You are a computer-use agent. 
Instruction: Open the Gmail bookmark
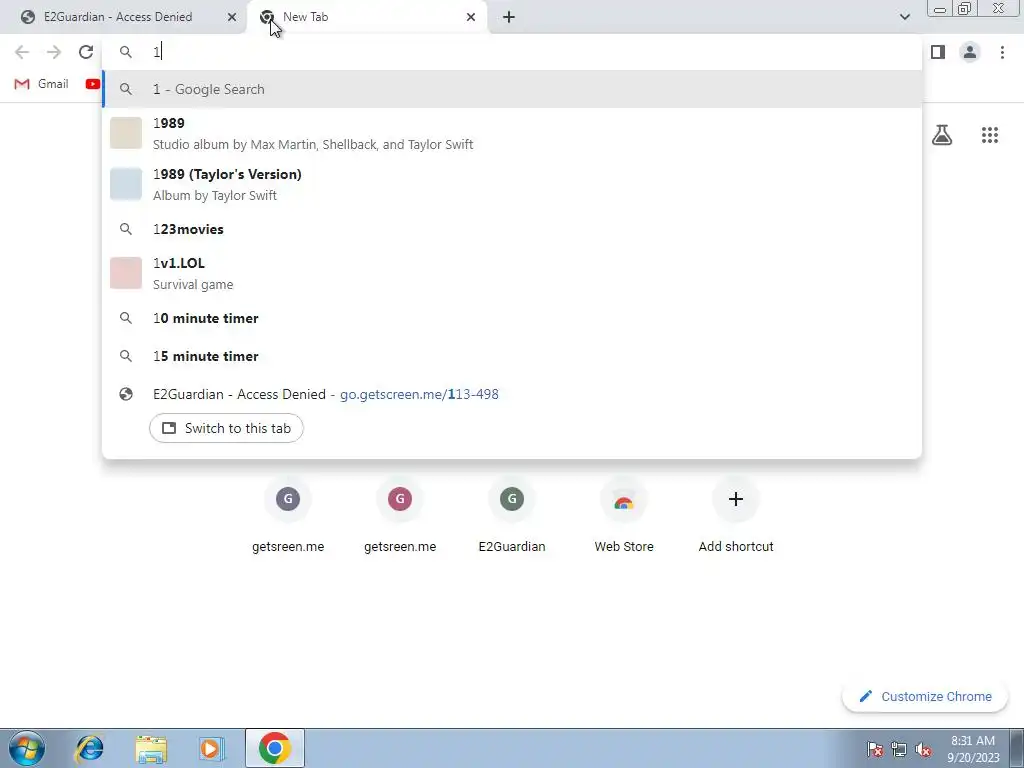pos(41,84)
